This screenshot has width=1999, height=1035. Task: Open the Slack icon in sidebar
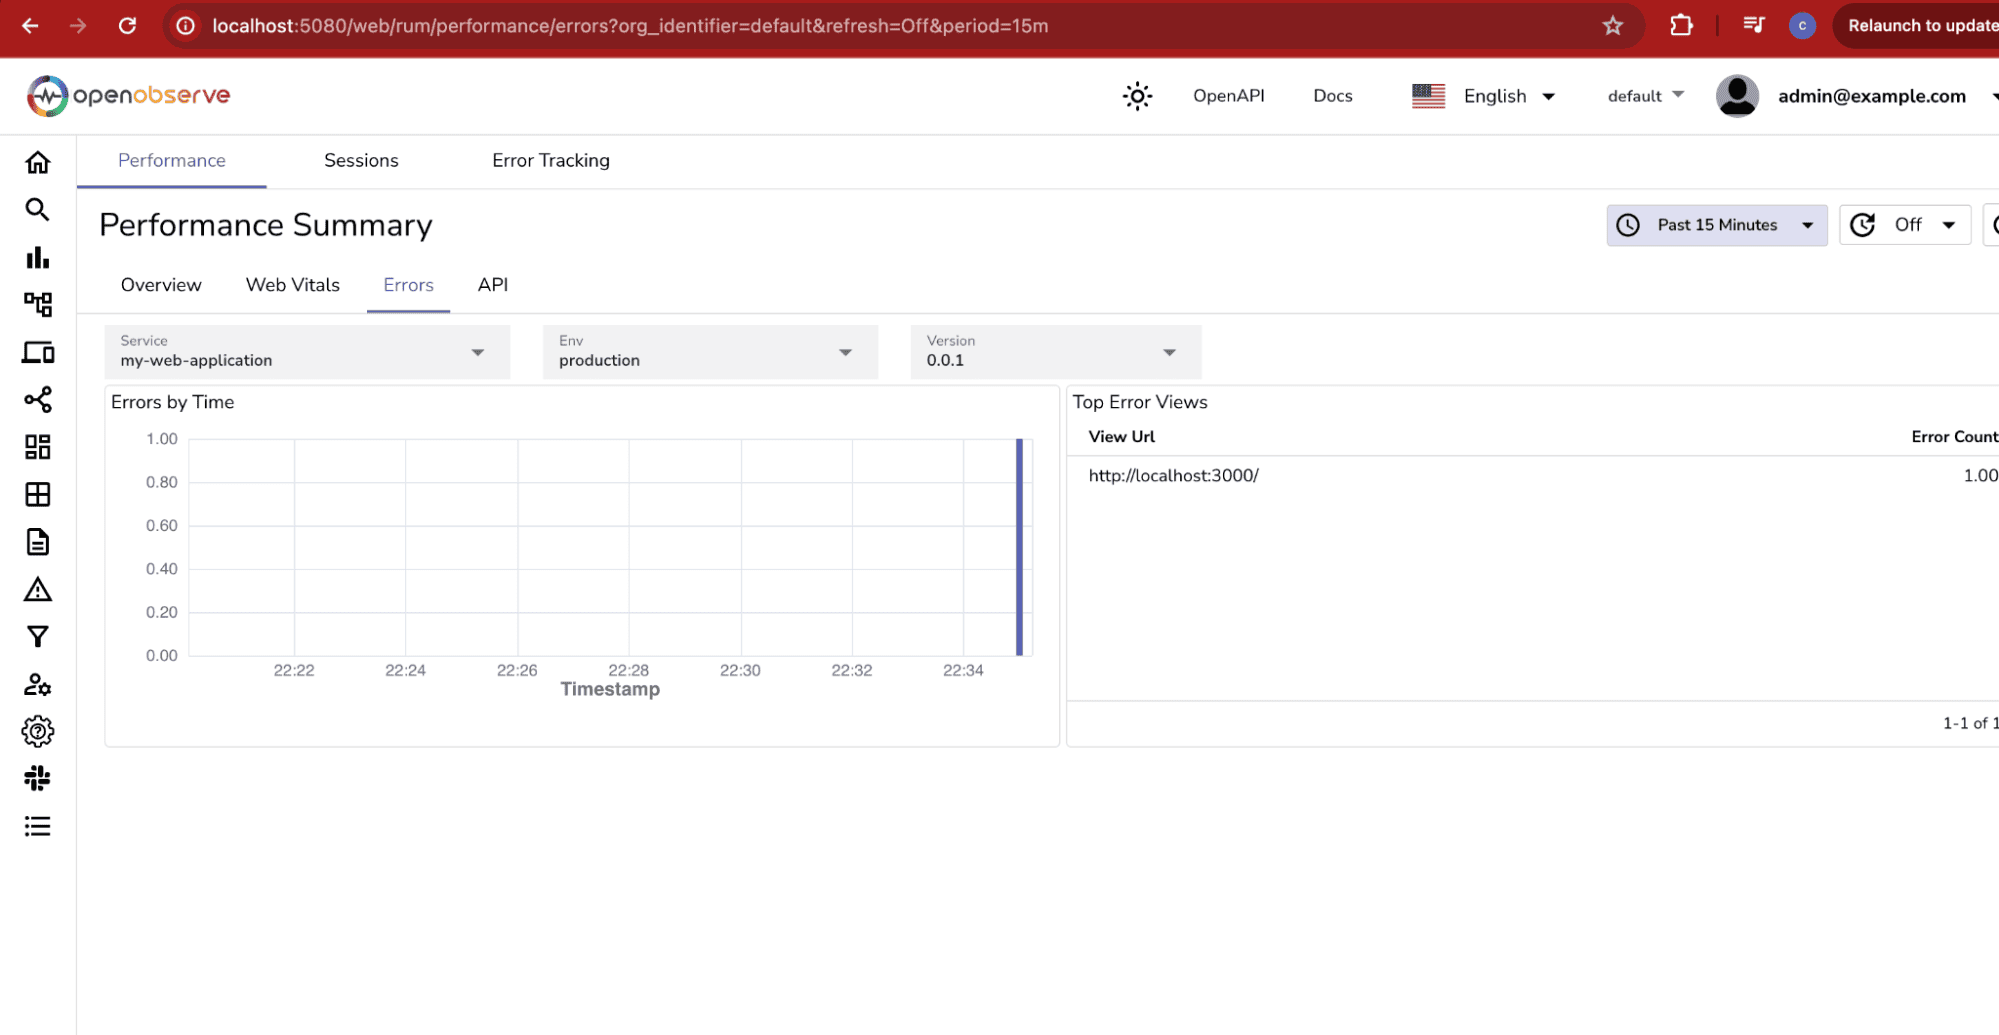37,778
